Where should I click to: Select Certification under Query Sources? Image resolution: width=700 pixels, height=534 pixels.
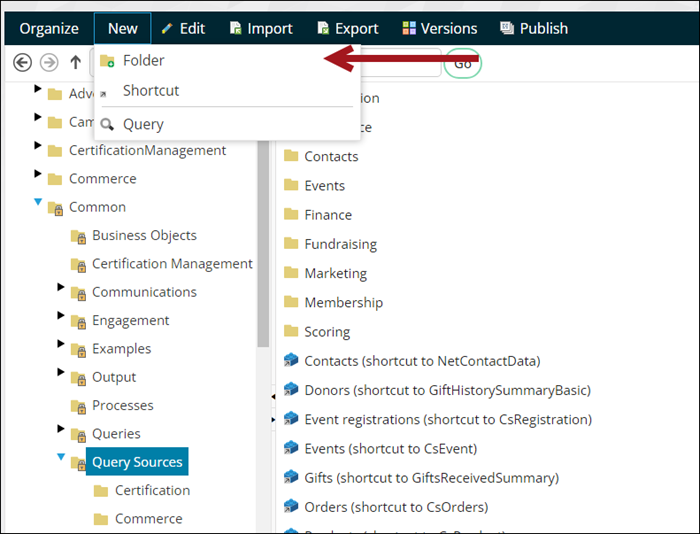152,490
